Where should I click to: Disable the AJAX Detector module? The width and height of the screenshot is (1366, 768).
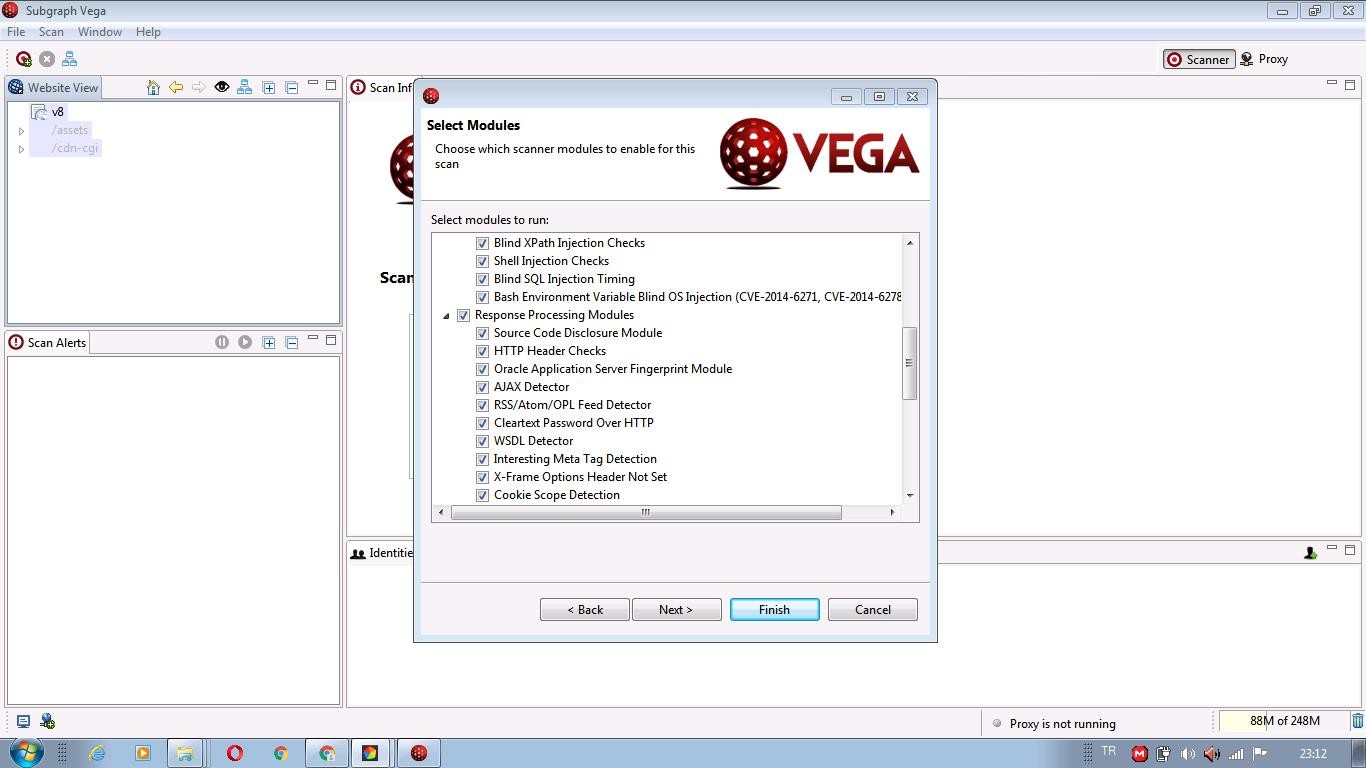tap(482, 387)
